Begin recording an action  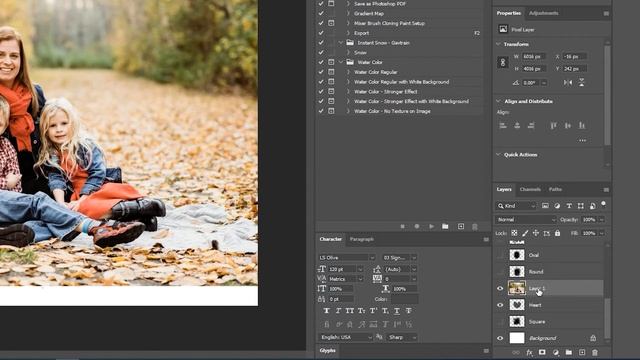point(417,226)
